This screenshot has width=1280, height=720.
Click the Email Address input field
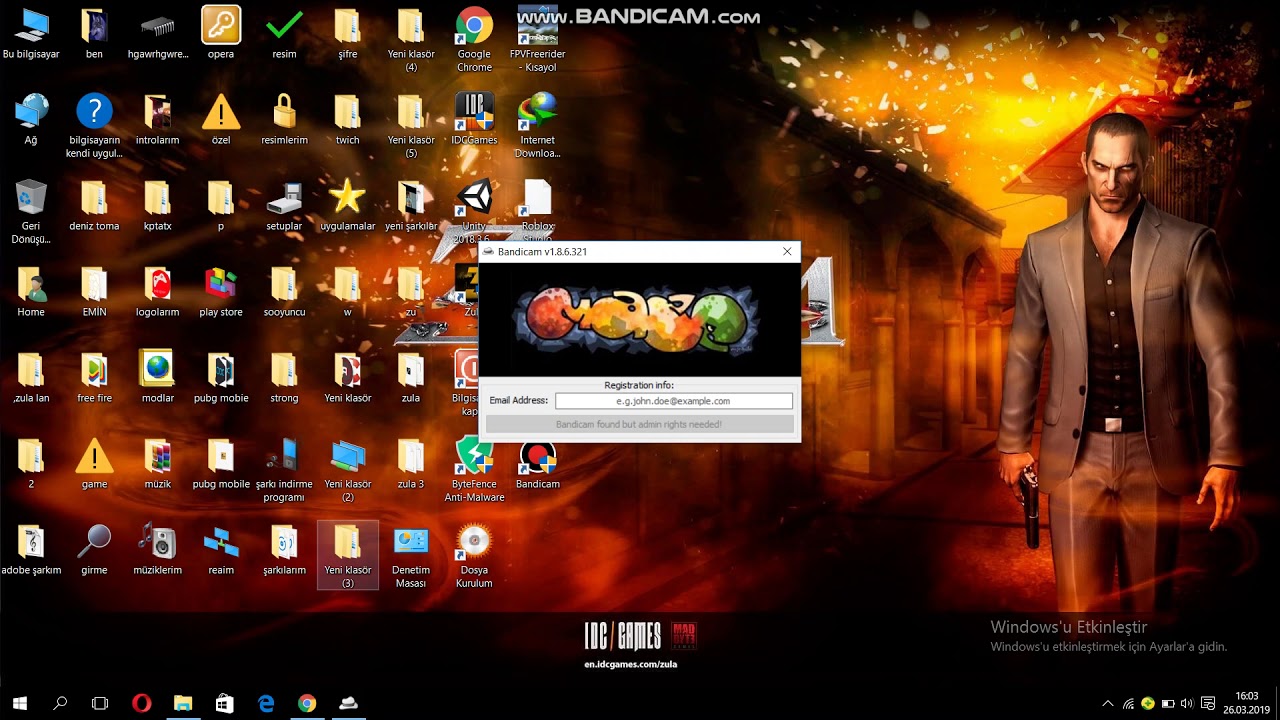click(x=674, y=401)
